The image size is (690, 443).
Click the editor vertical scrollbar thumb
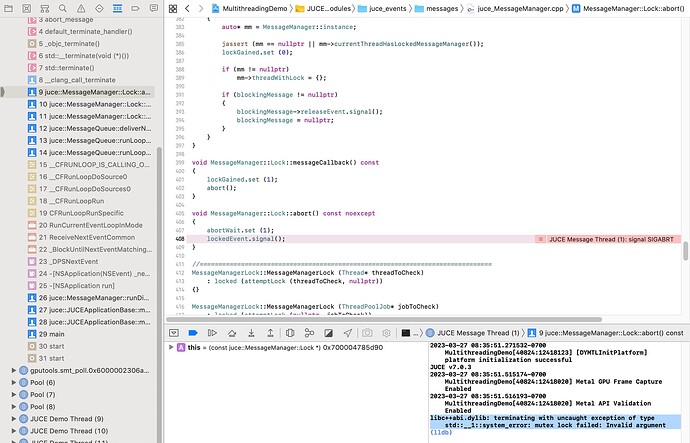685,251
